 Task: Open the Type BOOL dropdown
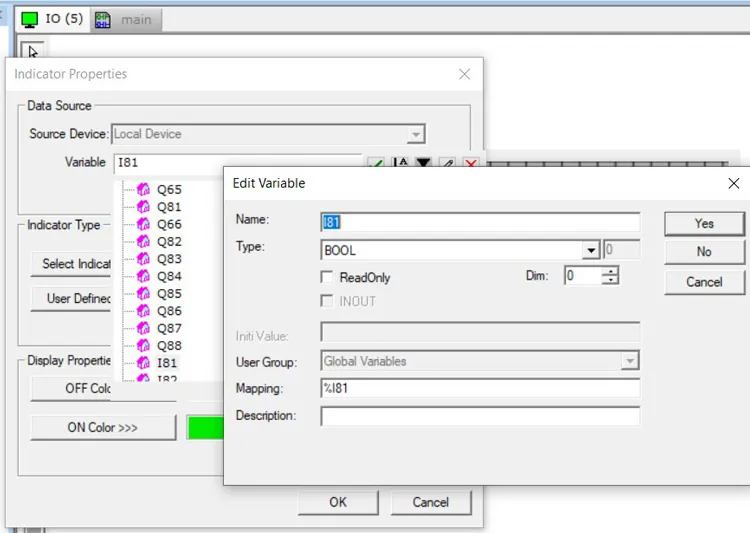592,251
